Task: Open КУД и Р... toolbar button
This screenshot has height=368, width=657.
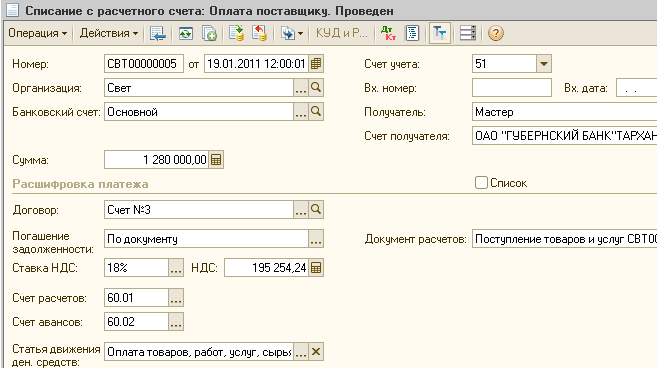Action: pyautogui.click(x=341, y=33)
